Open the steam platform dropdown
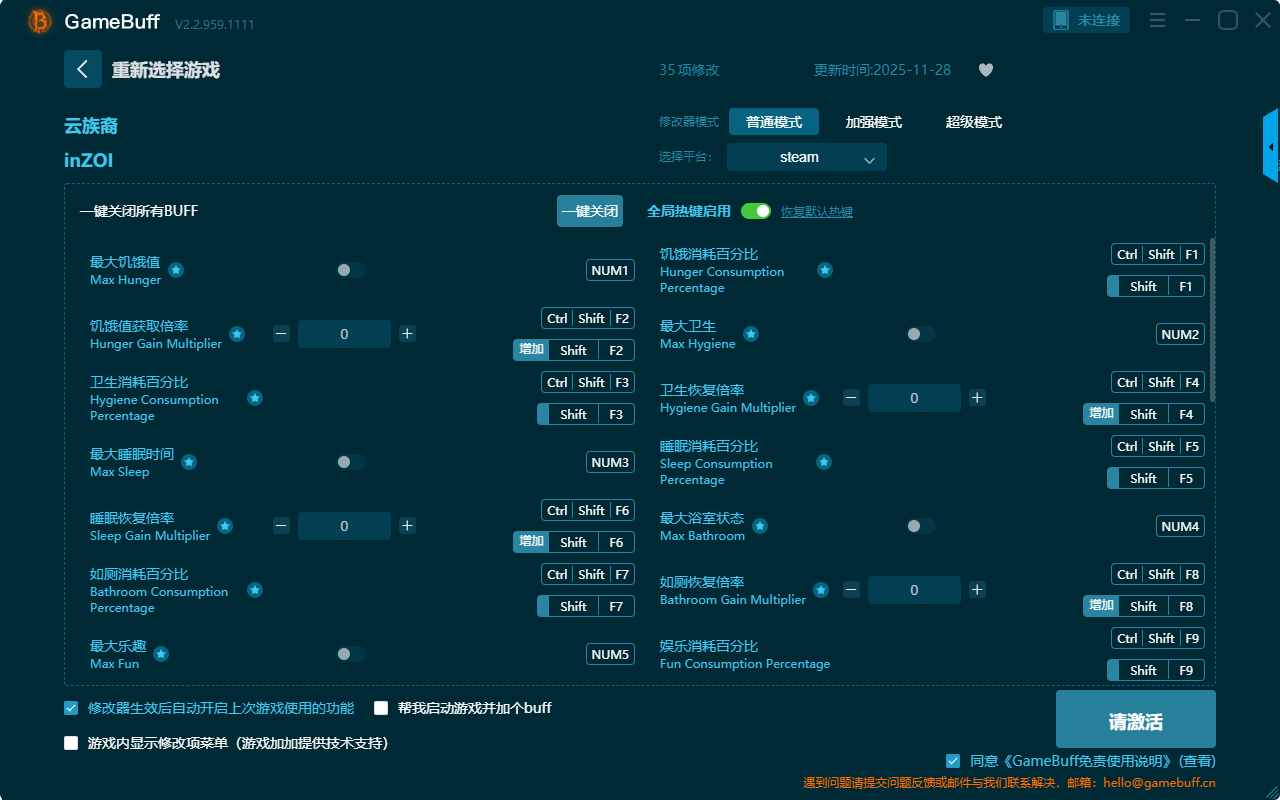 (x=806, y=157)
